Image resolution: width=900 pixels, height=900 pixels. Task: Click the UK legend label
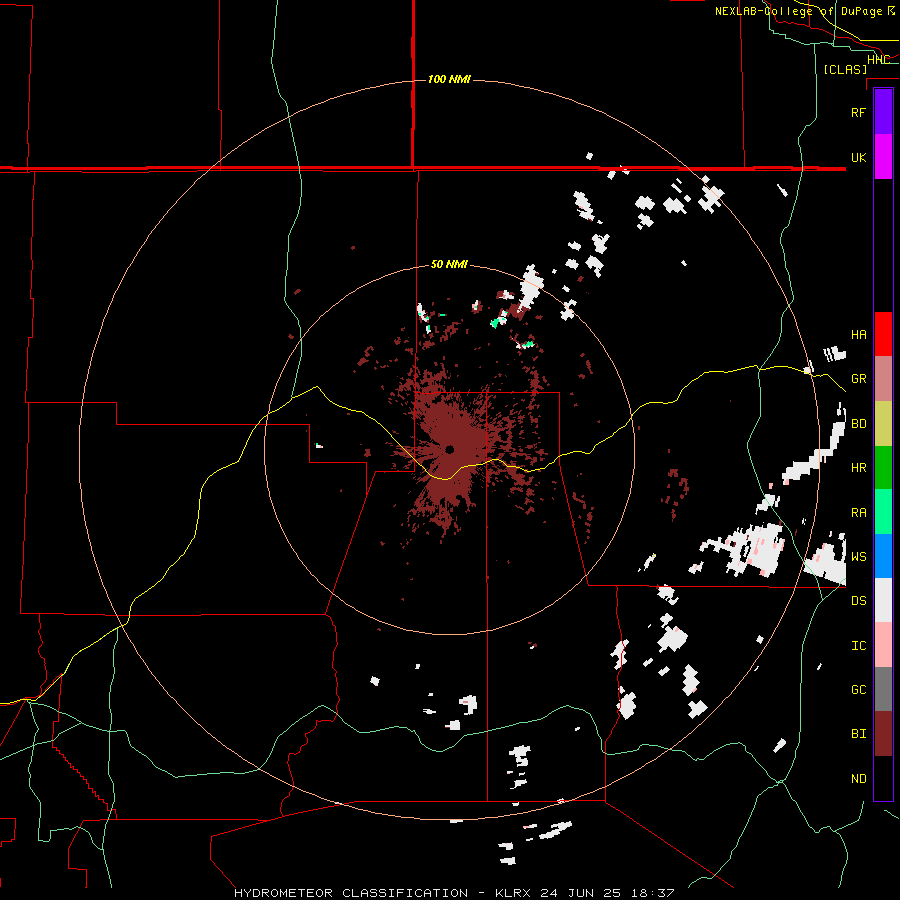pyautogui.click(x=858, y=157)
